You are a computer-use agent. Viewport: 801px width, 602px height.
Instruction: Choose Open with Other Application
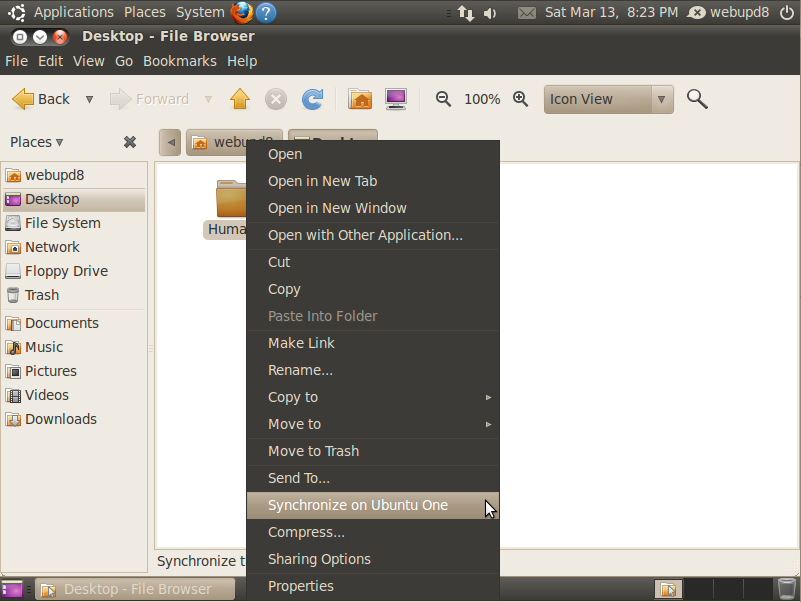(x=373, y=236)
